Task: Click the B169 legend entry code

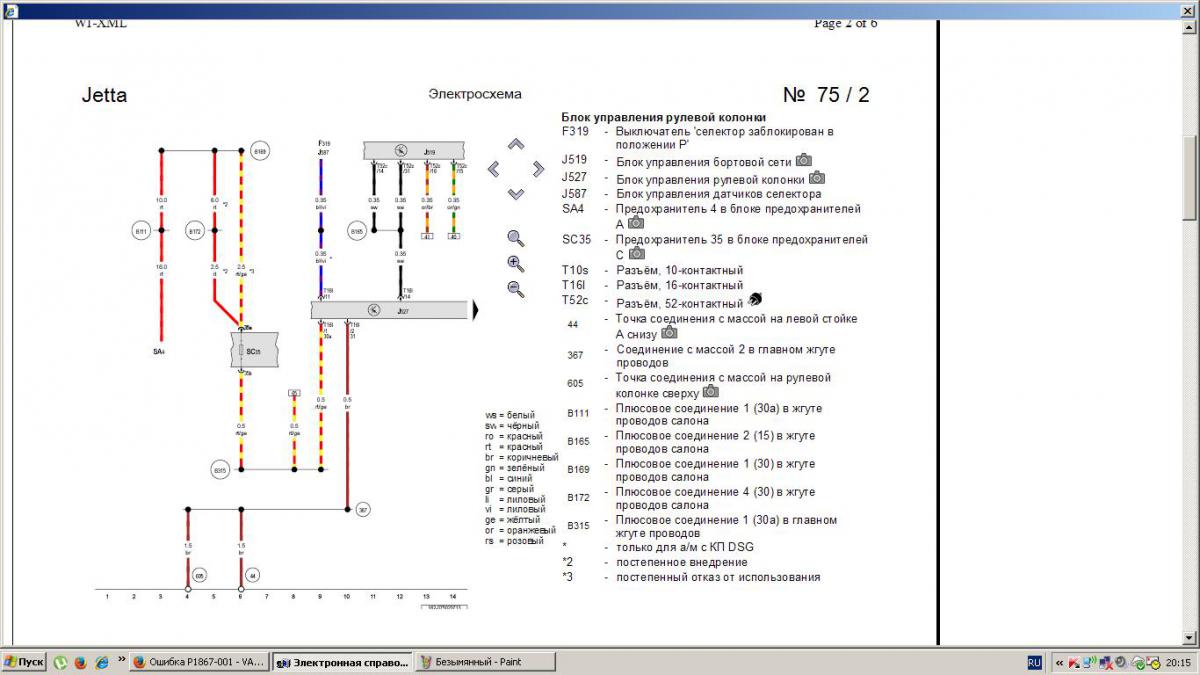Action: click(x=578, y=469)
